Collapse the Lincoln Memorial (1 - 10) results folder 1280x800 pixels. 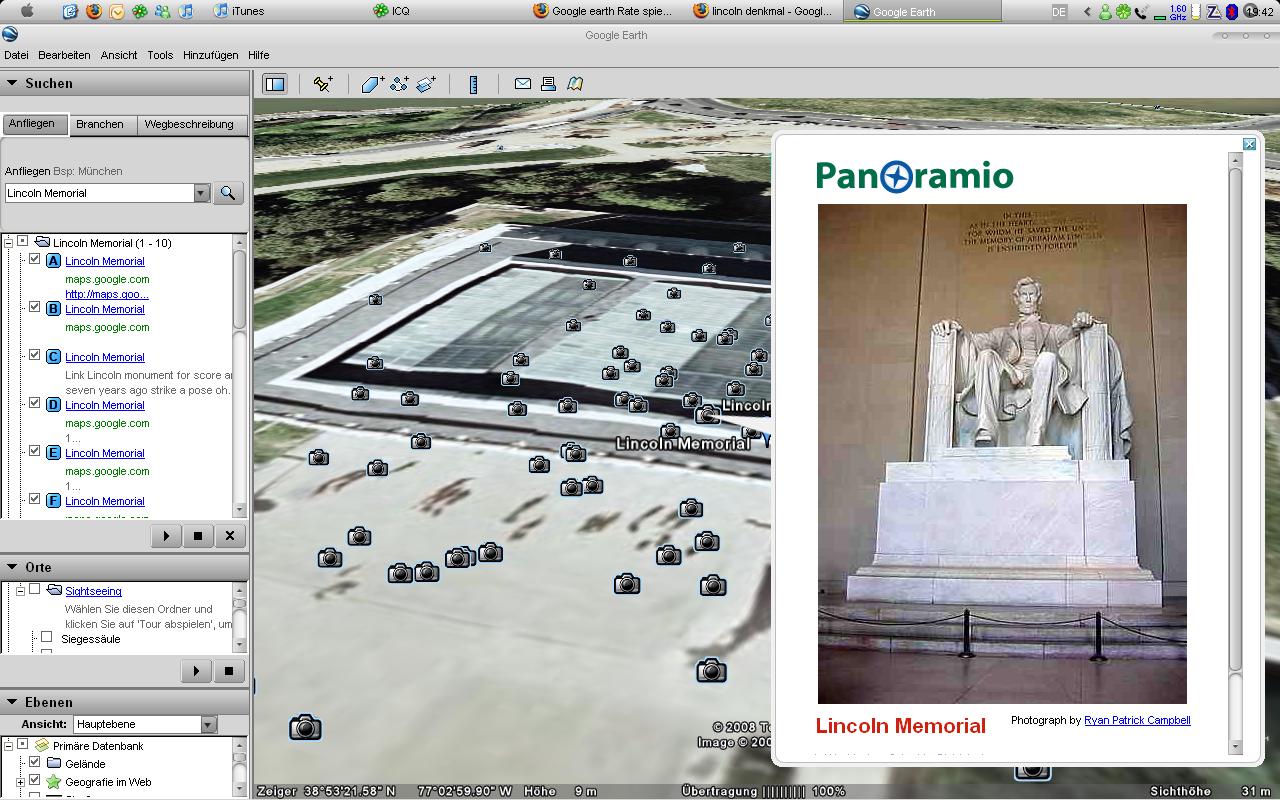(8, 242)
